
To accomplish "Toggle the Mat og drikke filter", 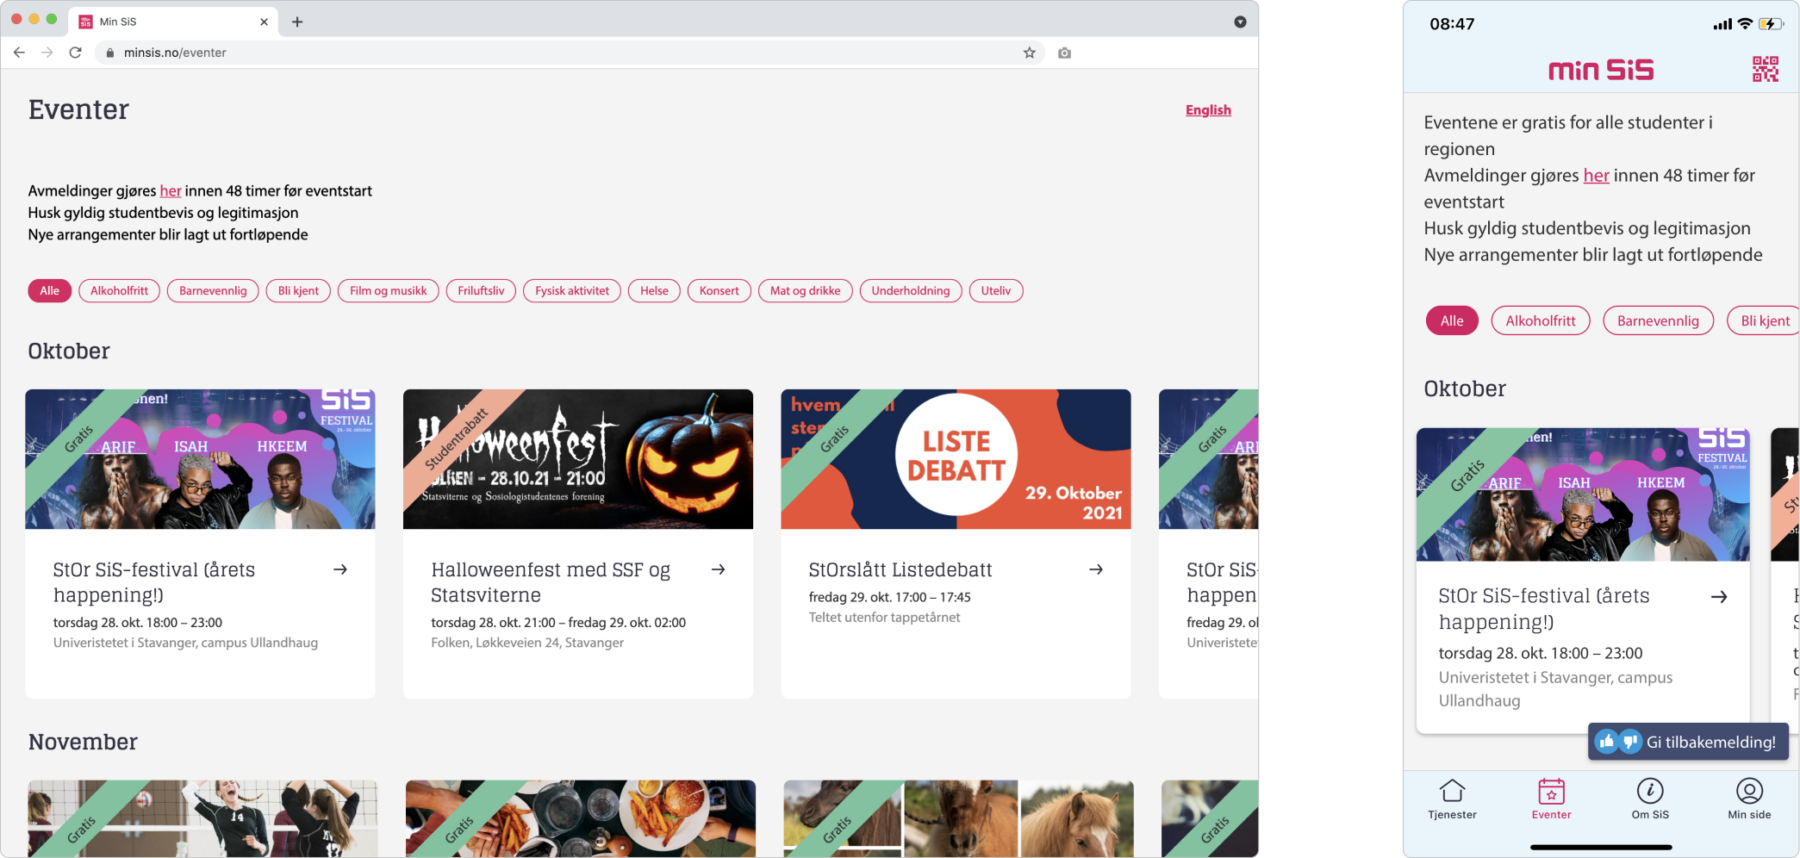I will pos(805,291).
